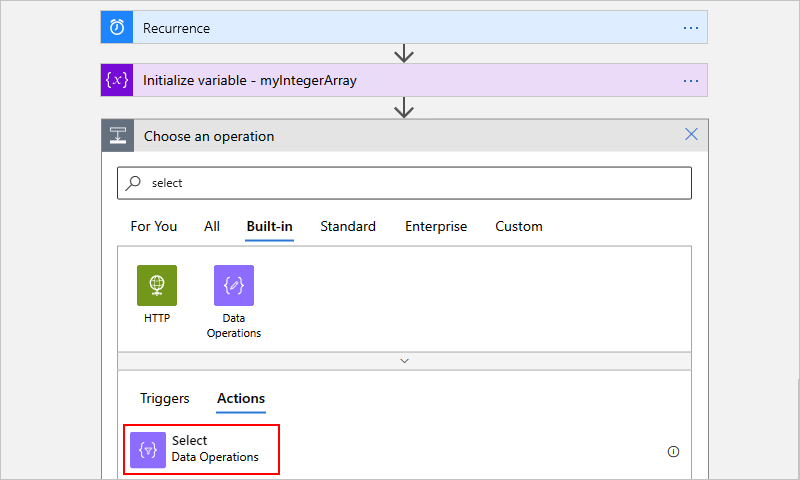This screenshot has height=480, width=800.
Task: Collapse the connectors list with the chevron
Action: coord(404,360)
